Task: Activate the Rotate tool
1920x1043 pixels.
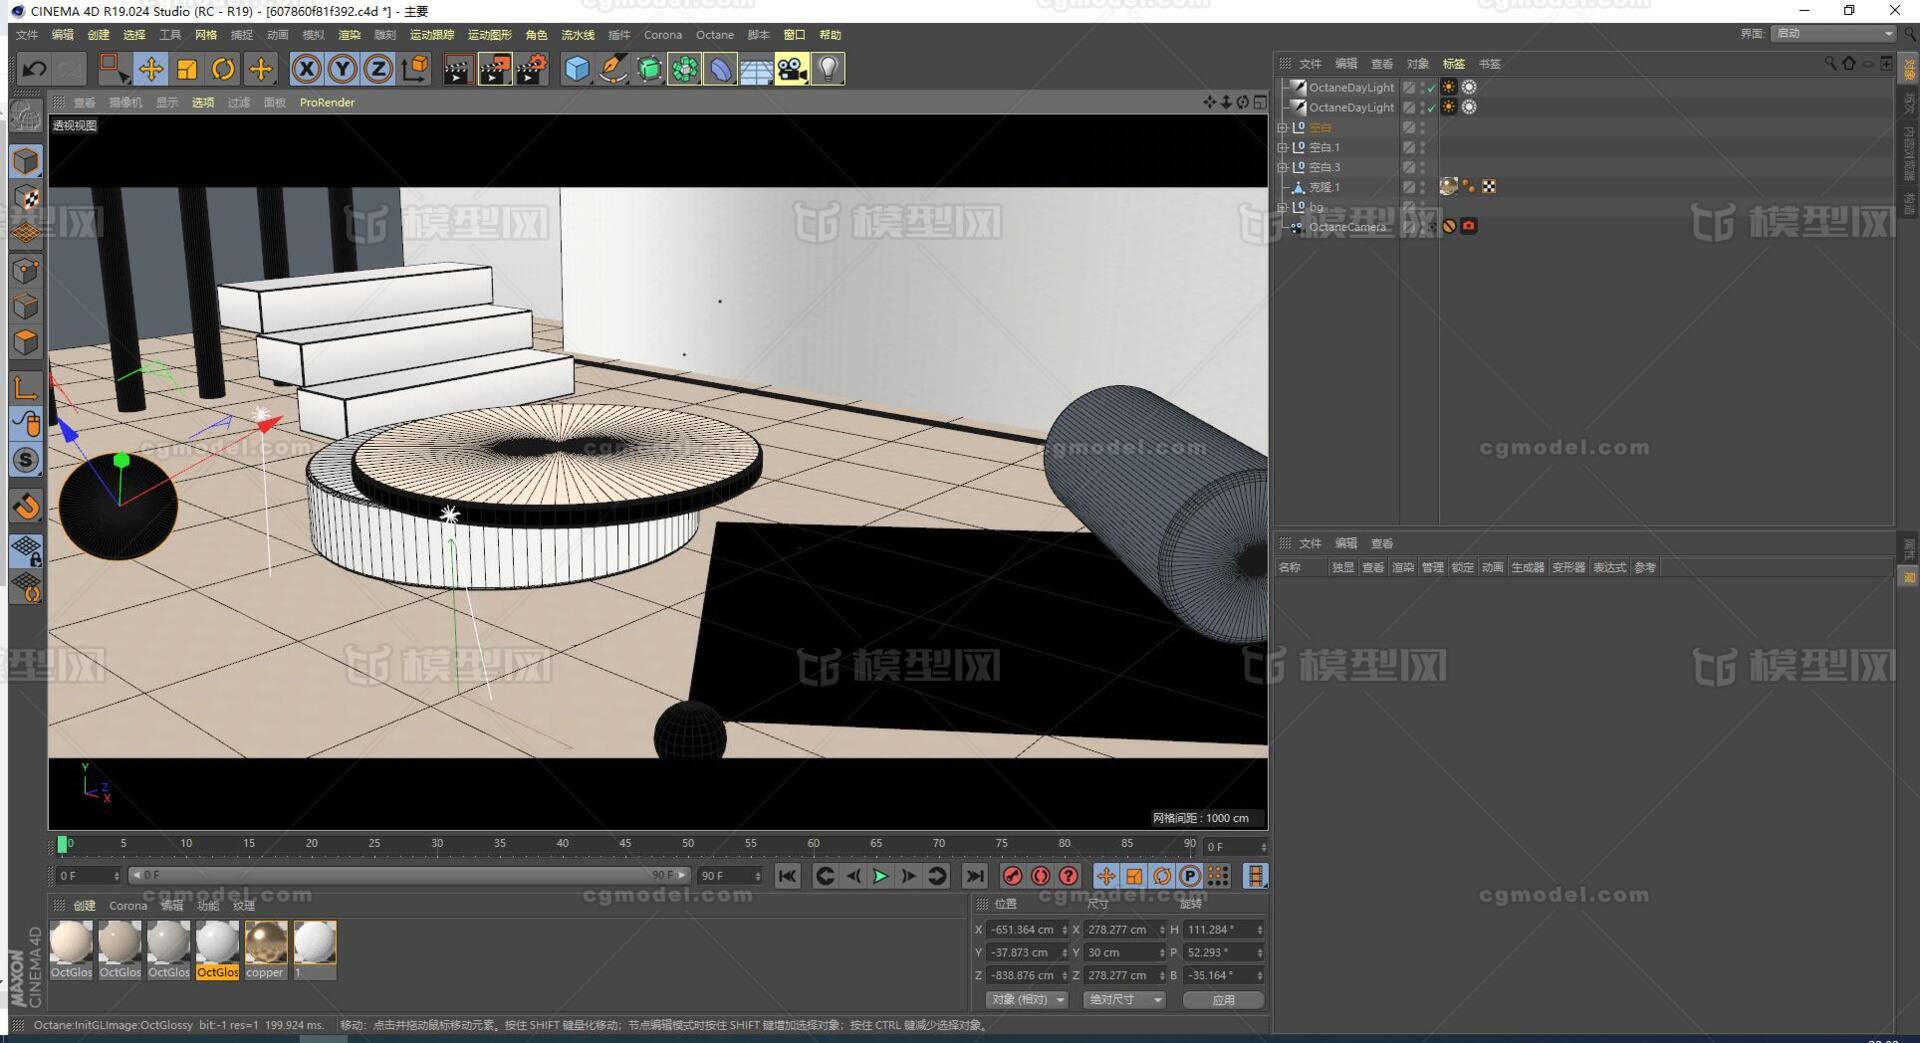Action: 223,69
